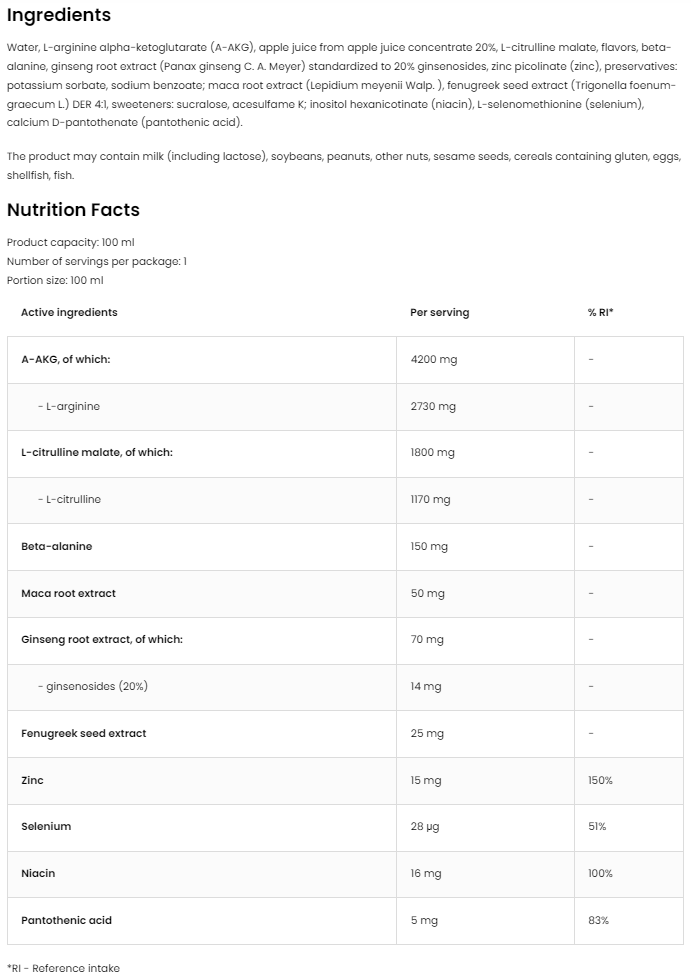The width and height of the screenshot is (691, 977).
Task: Click the L-arginine 2730 mg value
Action: (433, 406)
